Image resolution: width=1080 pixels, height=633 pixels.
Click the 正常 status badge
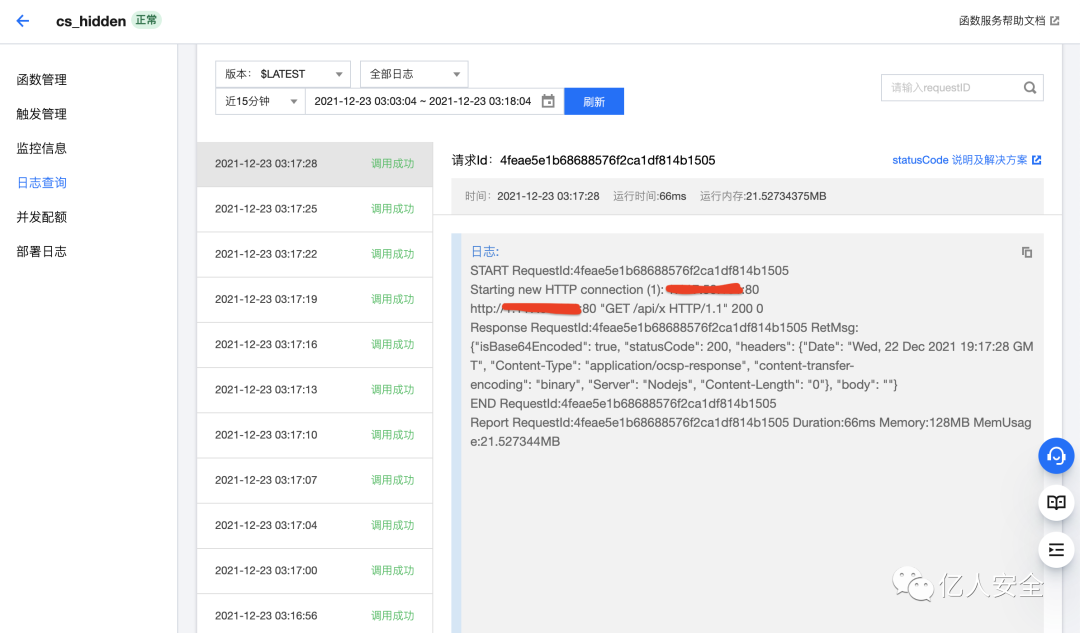146,20
